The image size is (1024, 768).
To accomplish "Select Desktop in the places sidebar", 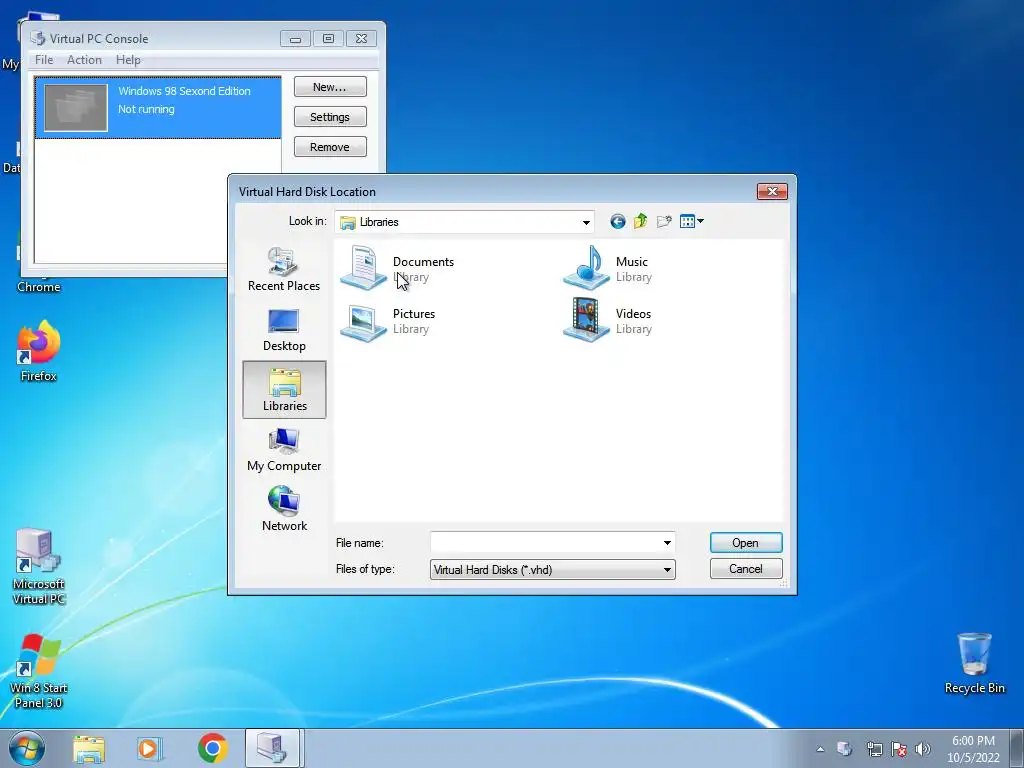I will click(284, 330).
